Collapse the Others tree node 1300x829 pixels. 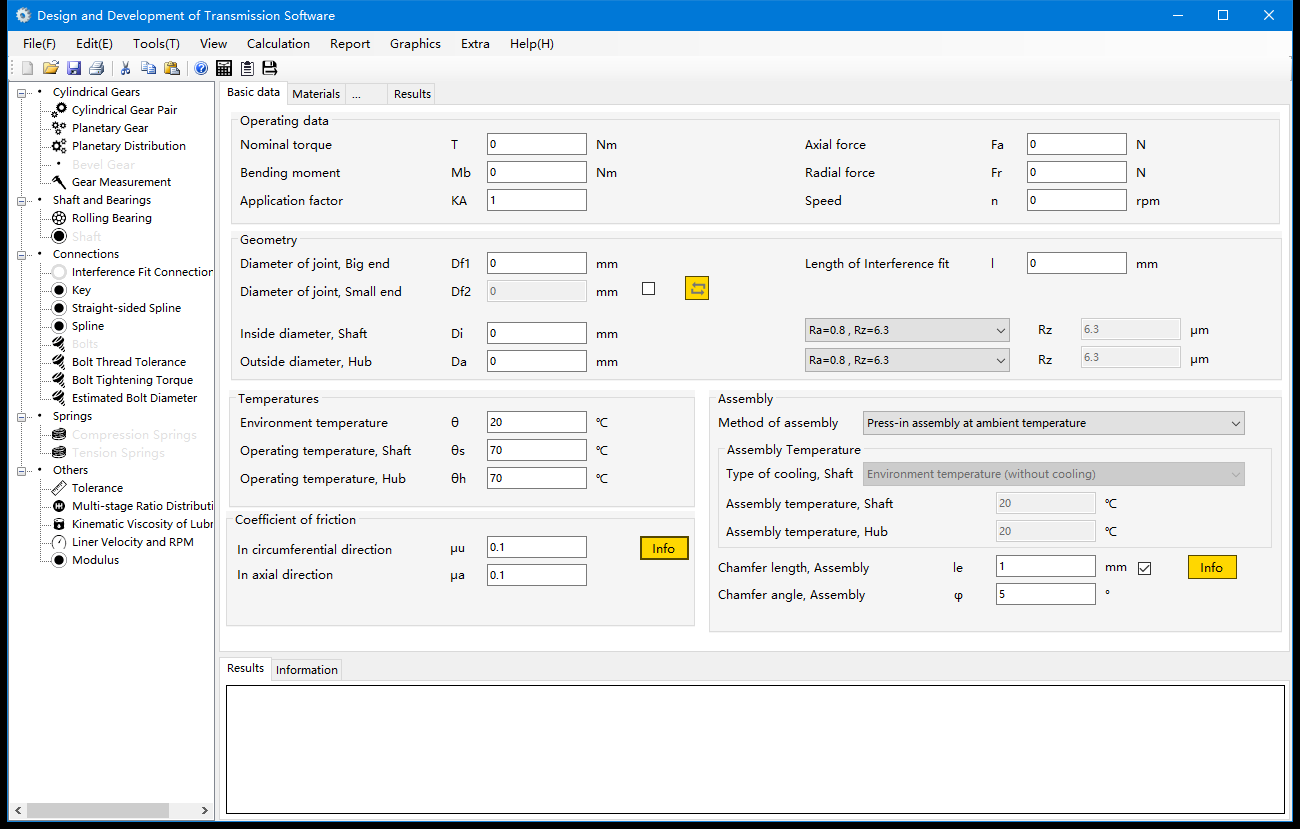[22, 471]
